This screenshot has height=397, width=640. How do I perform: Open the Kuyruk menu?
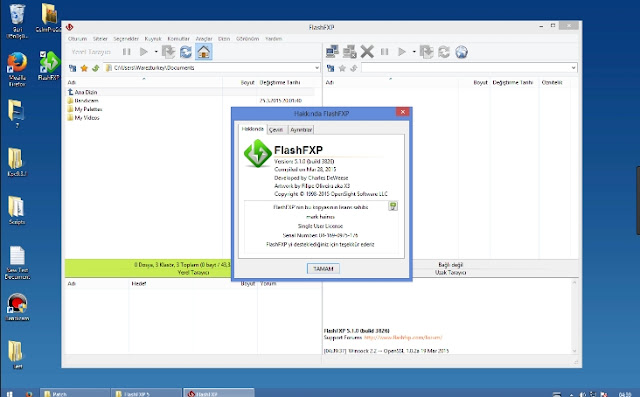[x=153, y=39]
